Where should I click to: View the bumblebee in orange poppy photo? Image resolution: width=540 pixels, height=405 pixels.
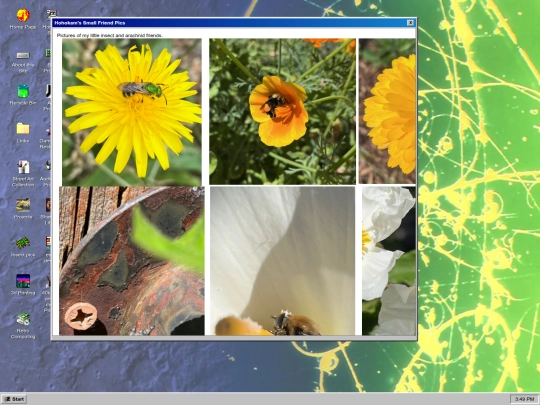[x=282, y=111]
